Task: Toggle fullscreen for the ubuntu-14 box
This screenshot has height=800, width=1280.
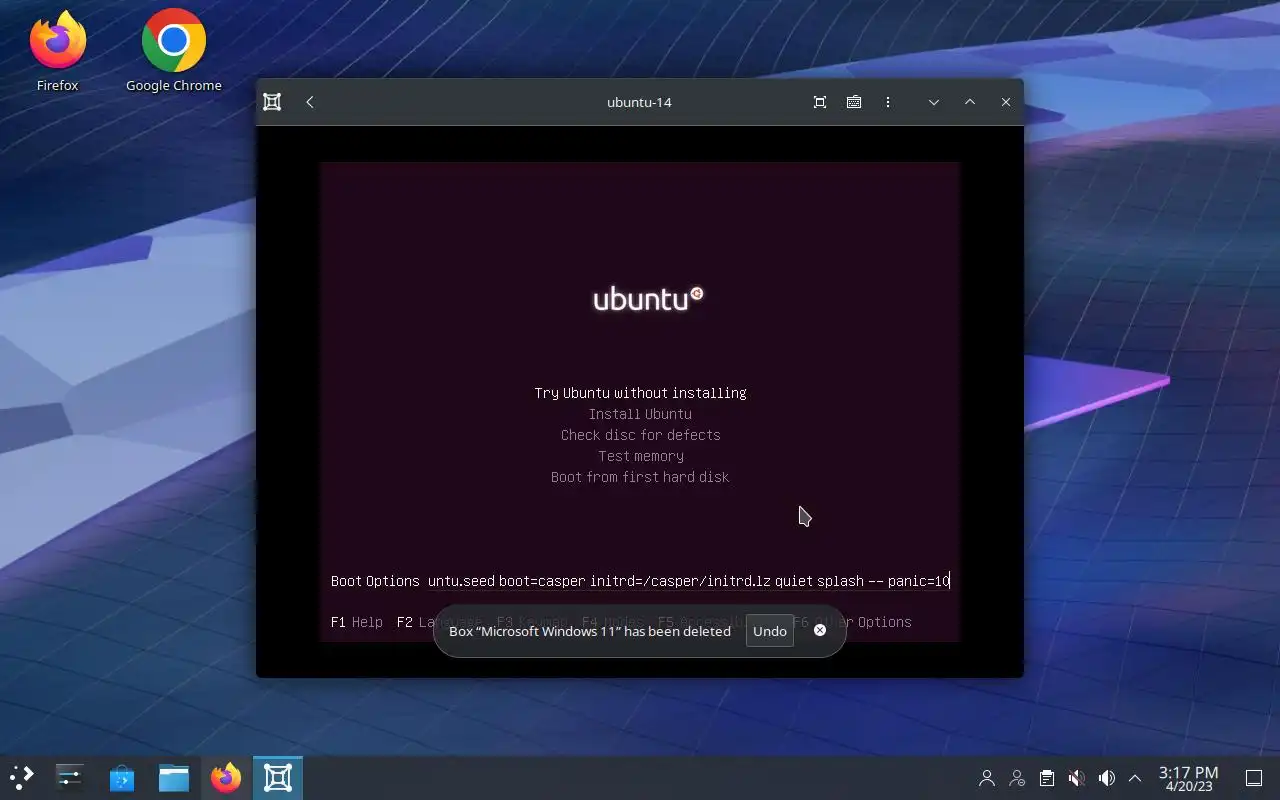Action: (820, 102)
